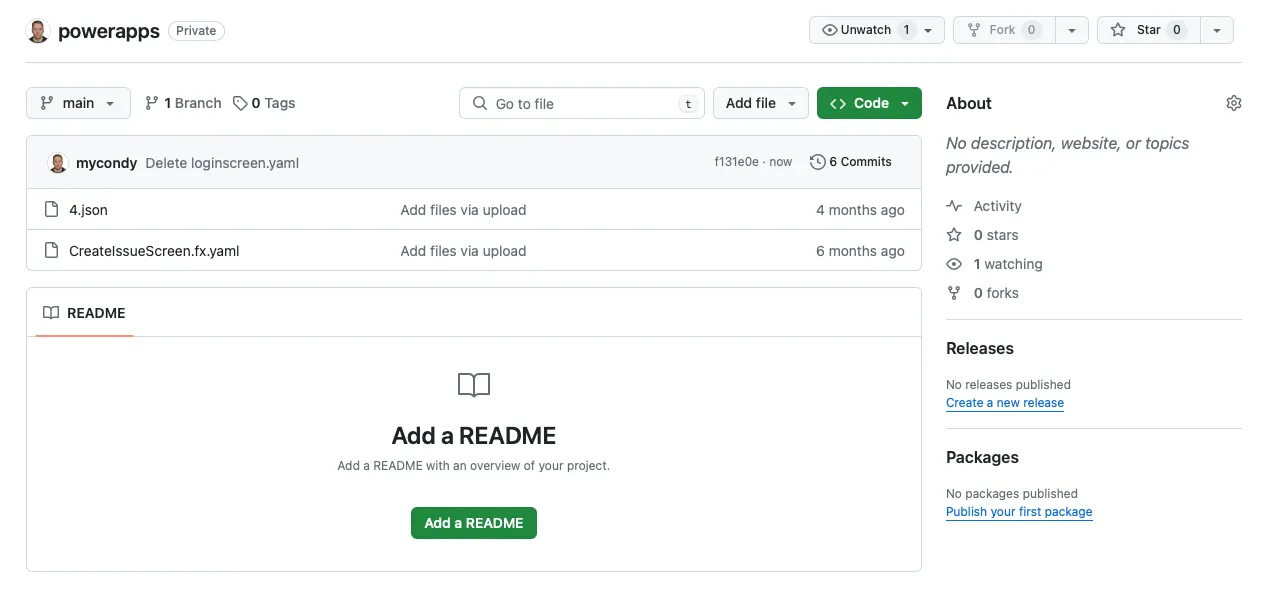1276x607 pixels.
Task: Click the magnifier icon in Go to file
Action: point(479,104)
